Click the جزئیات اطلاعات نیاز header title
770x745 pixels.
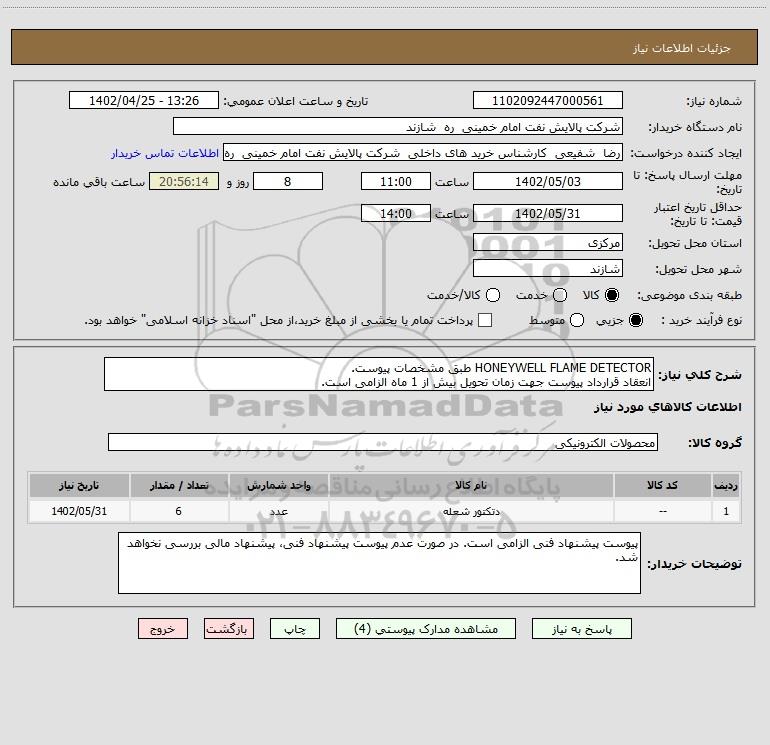(x=682, y=48)
